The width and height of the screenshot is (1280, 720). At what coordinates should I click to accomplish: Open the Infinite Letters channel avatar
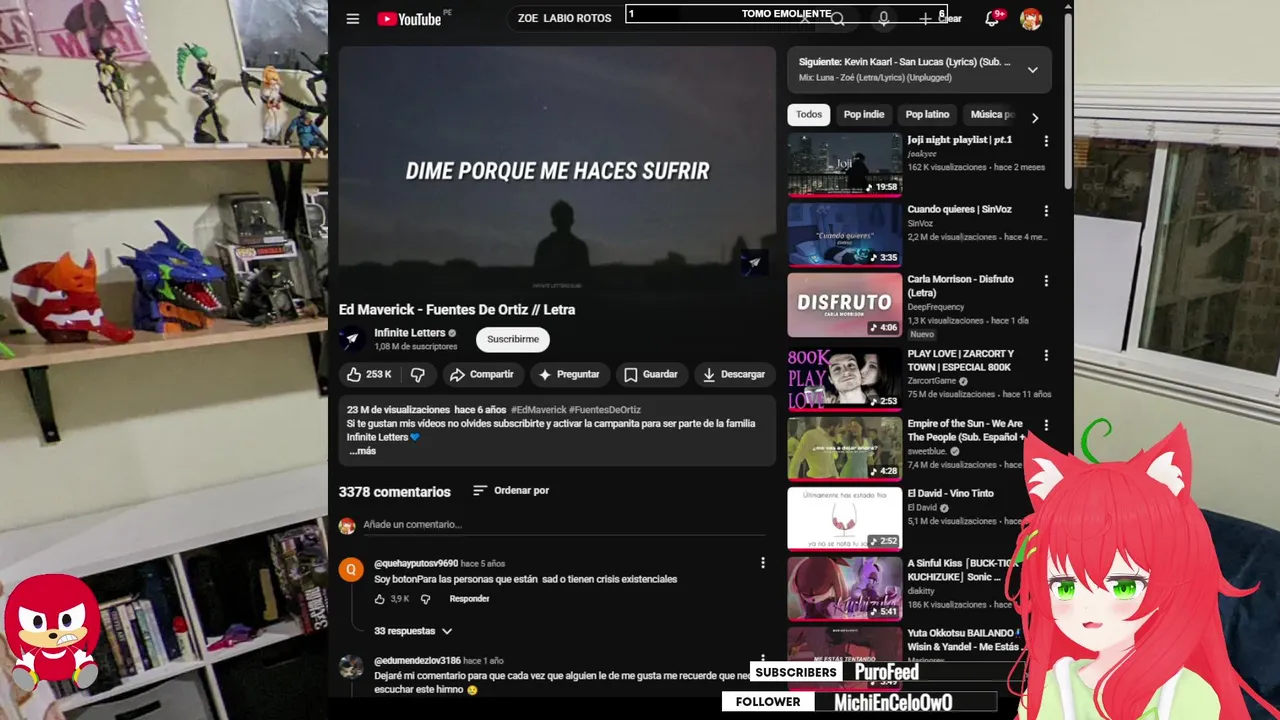click(x=351, y=339)
